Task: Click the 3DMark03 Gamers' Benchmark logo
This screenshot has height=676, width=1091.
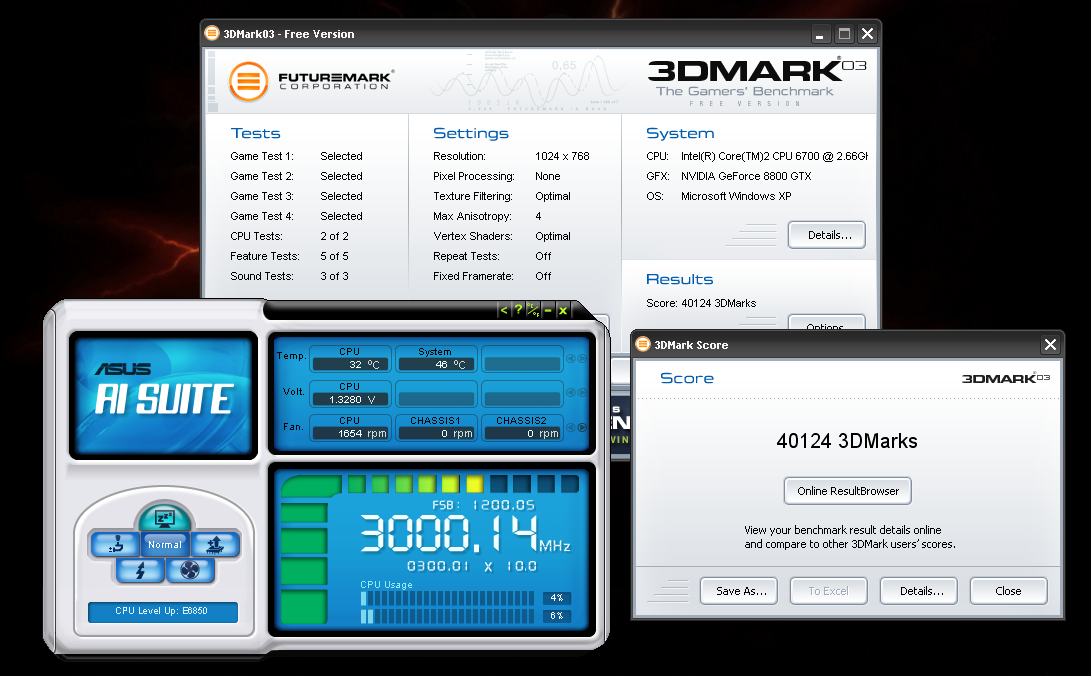Action: tap(756, 81)
